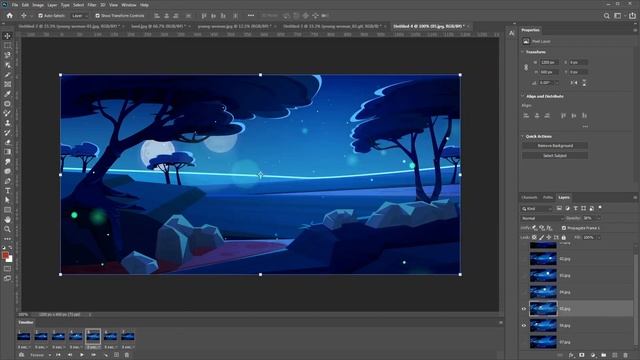Collapse the Align and Distribute section

[x=523, y=96]
